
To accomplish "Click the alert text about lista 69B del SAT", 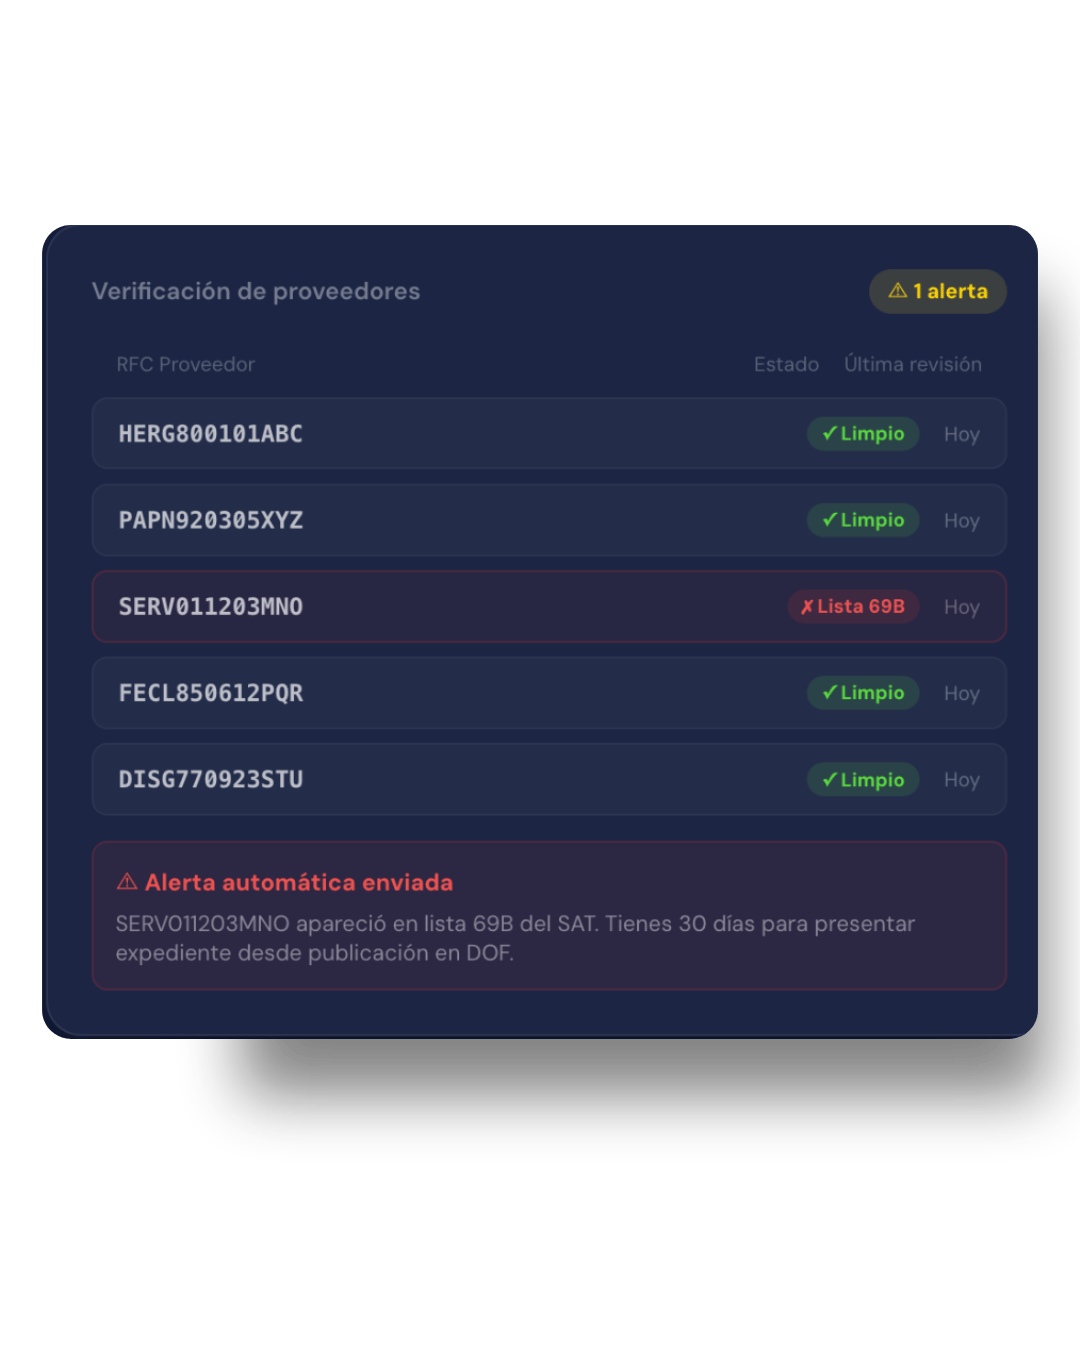I will point(515,938).
